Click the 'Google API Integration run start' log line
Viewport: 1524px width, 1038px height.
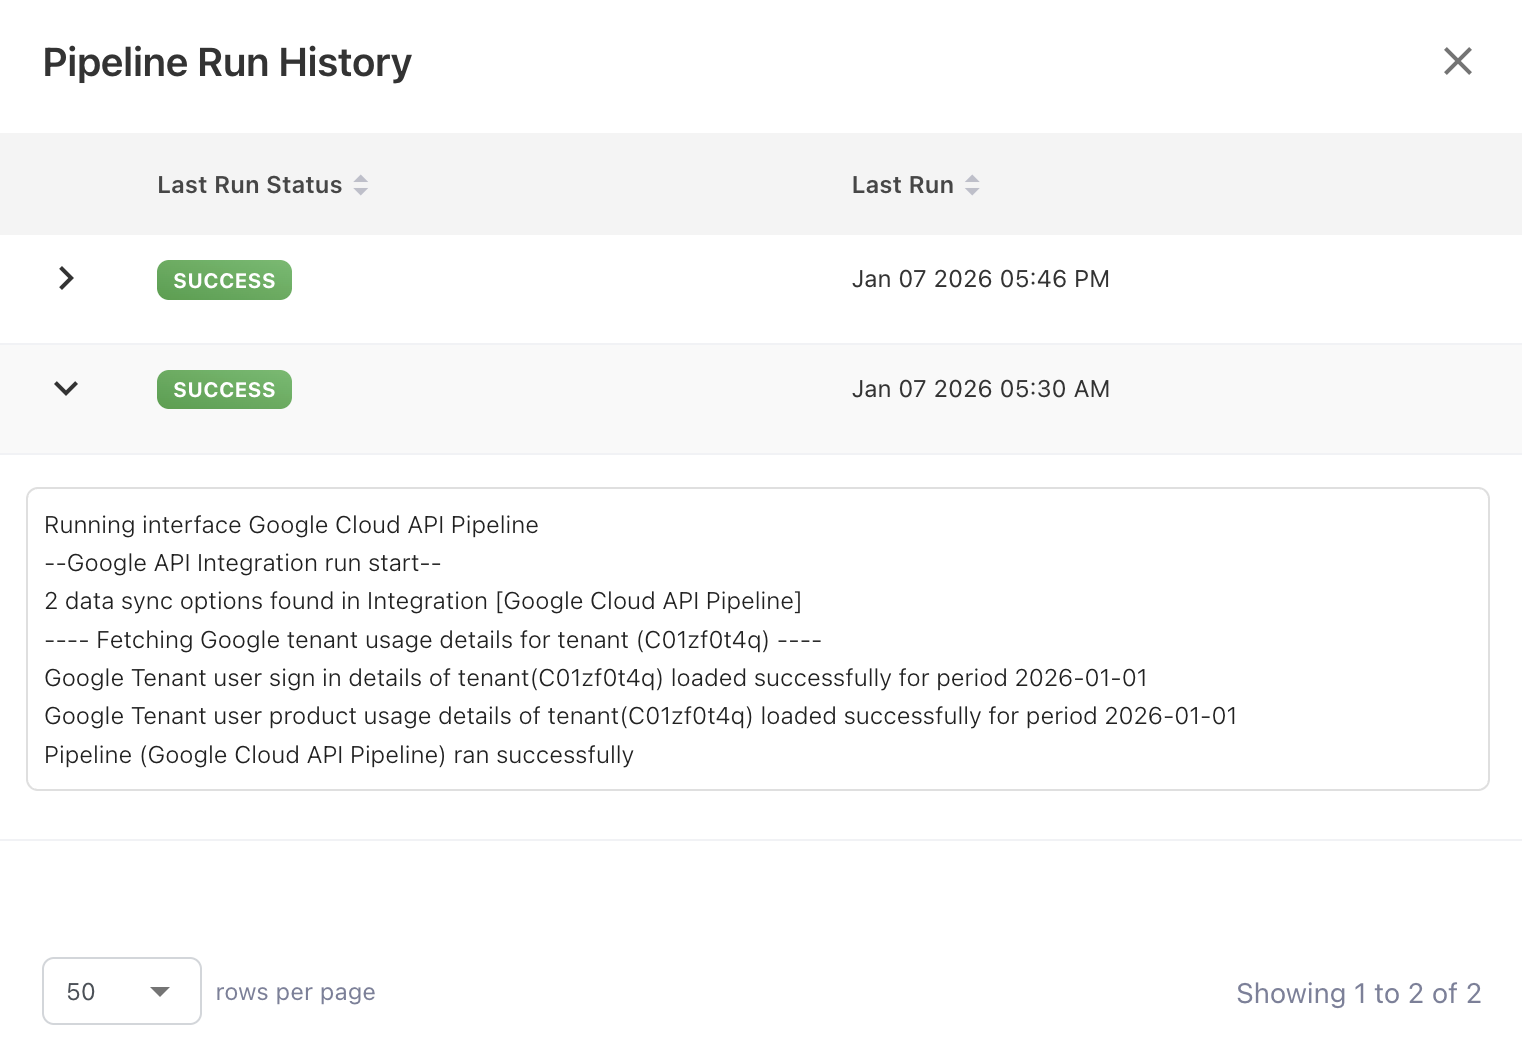pyautogui.click(x=243, y=563)
